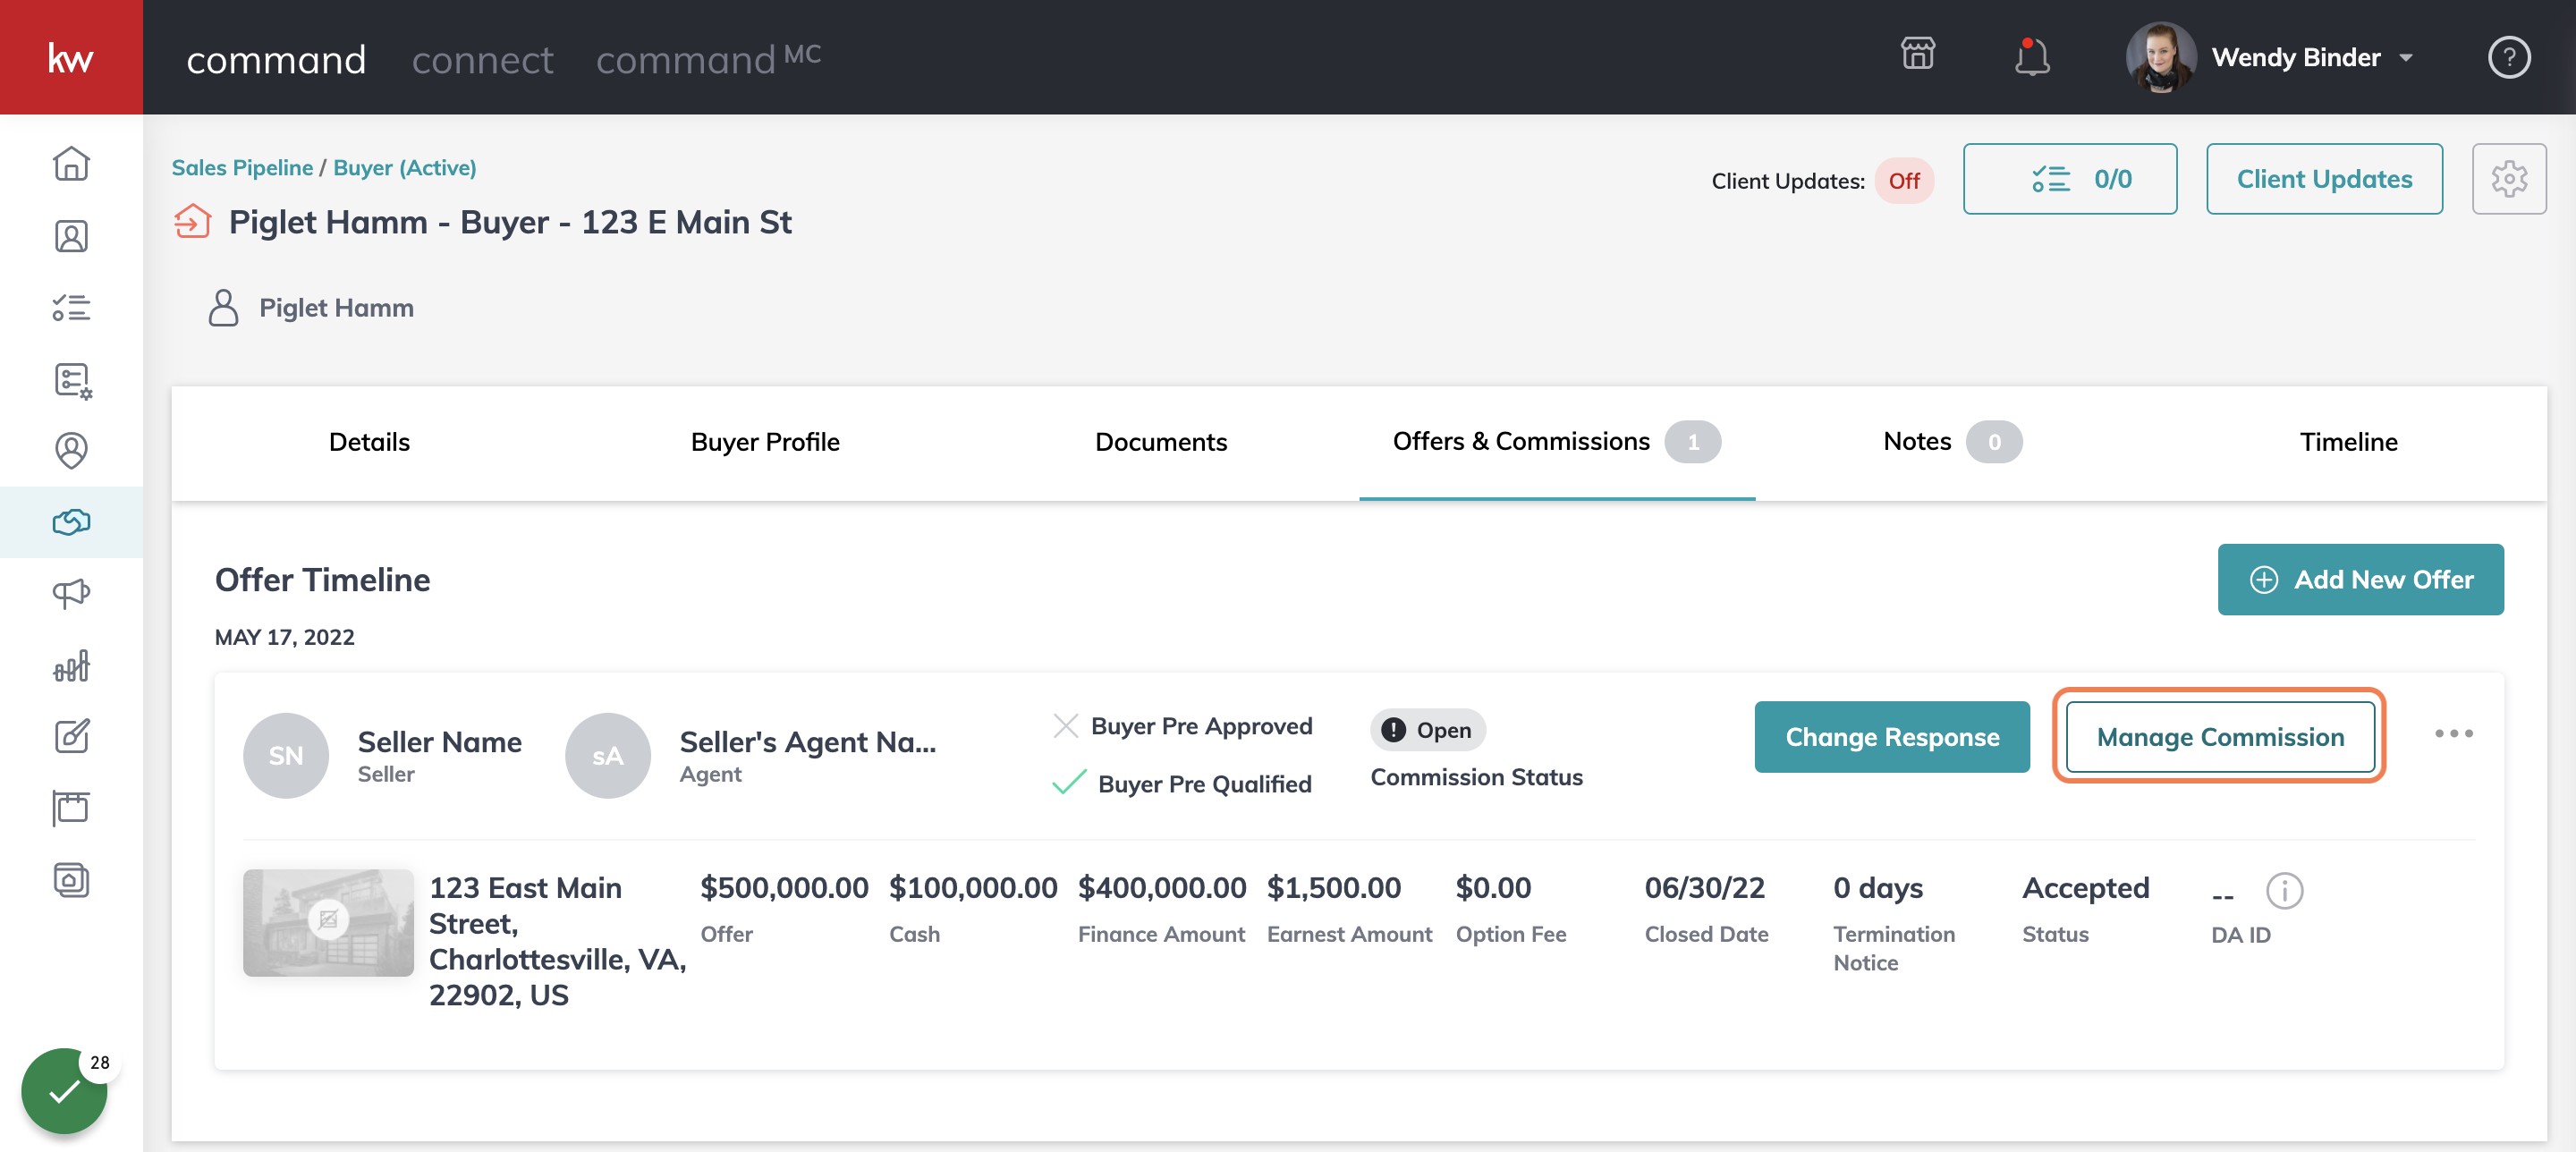Screen dimensions: 2576x1152
Task: Toggle Client Updates Off switch
Action: 1903,181
